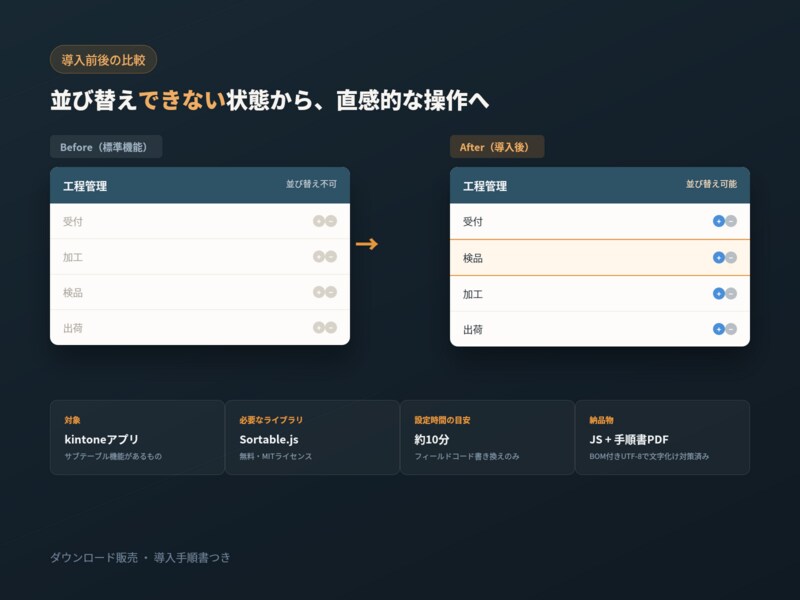
Task: Click the 納品物 card label
Action: tap(602, 420)
